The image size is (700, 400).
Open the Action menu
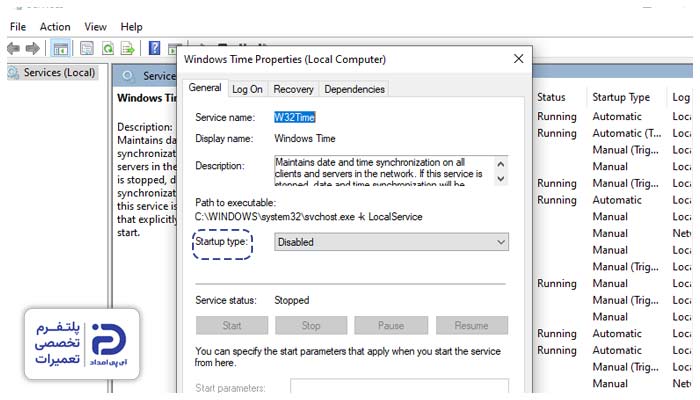point(55,27)
